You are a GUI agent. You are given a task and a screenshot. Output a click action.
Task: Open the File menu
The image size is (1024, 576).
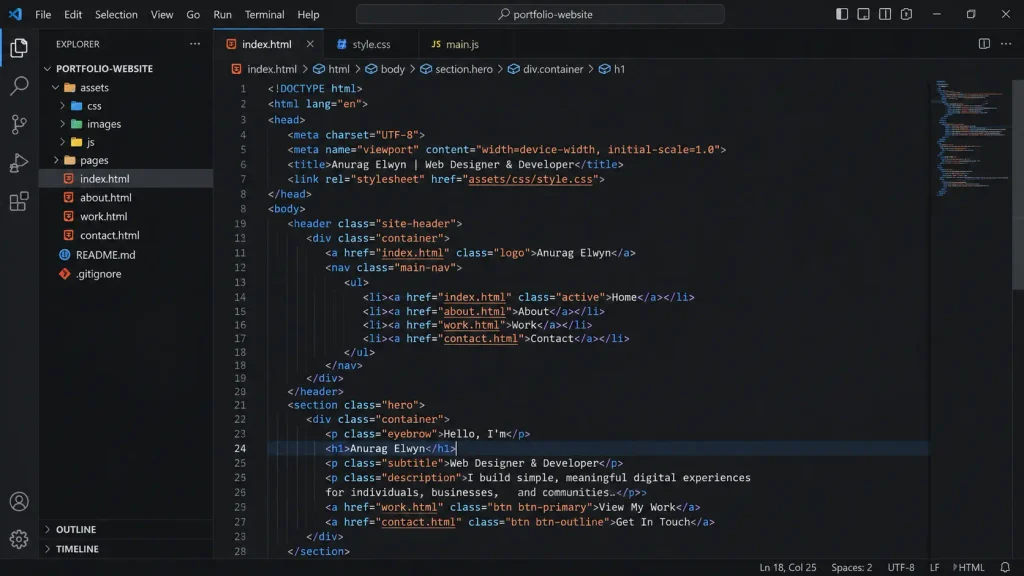click(43, 14)
